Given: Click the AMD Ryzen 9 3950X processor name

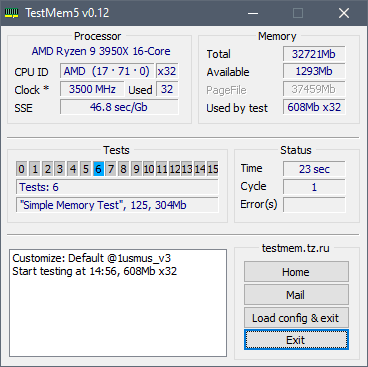Looking at the screenshot, I should point(101,51).
